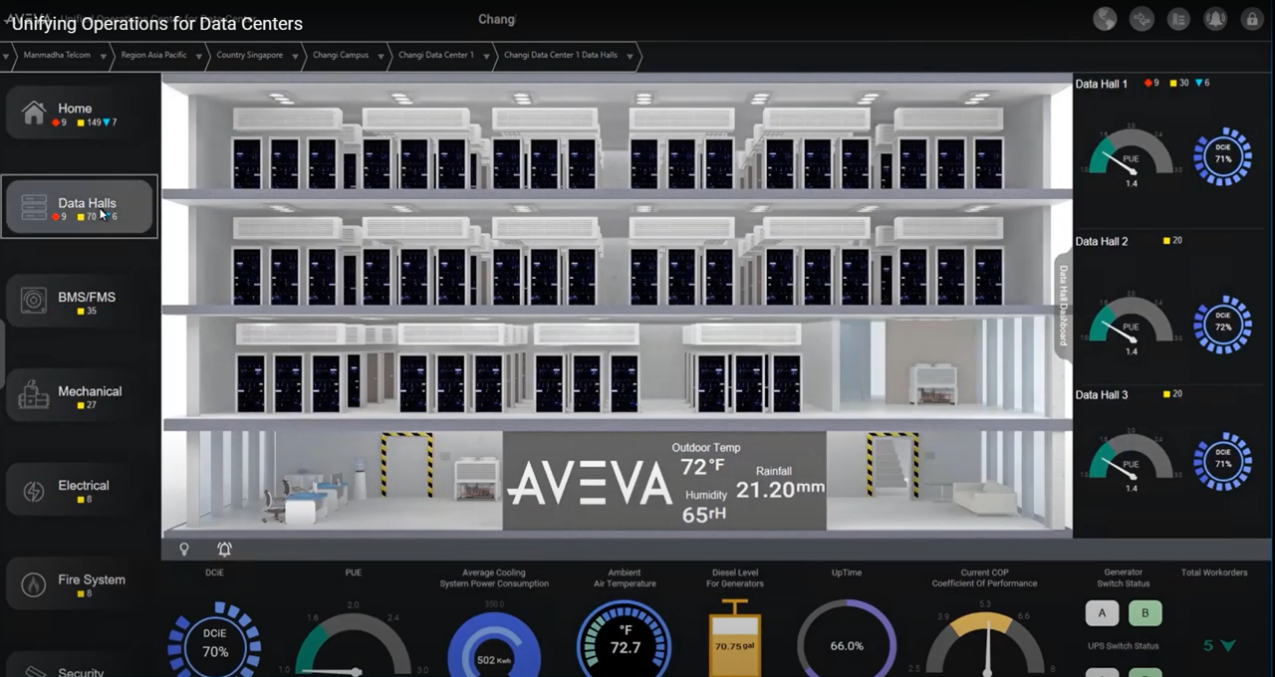Viewport: 1275px width, 677px height.
Task: Expand the Total Workorders green chevron
Action: tap(1228, 646)
